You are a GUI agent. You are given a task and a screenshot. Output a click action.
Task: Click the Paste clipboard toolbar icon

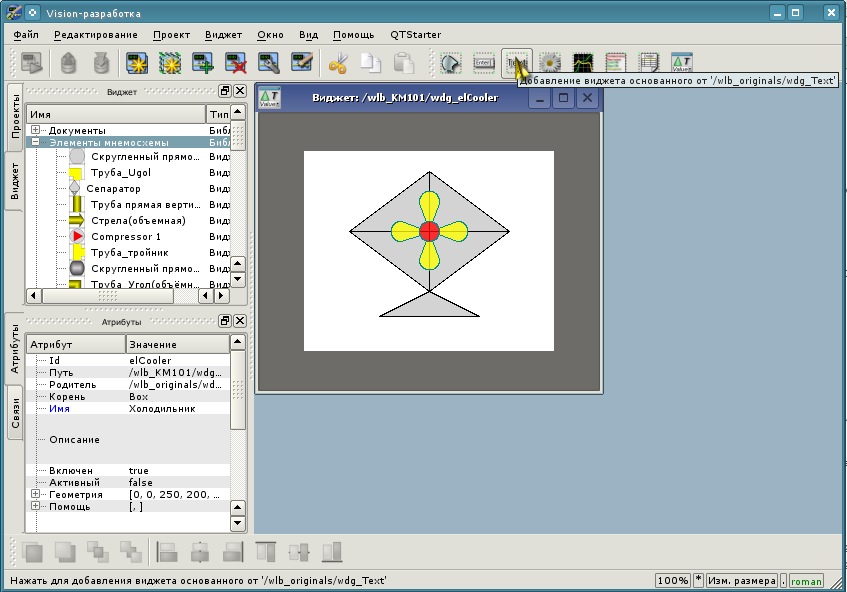tap(403, 63)
